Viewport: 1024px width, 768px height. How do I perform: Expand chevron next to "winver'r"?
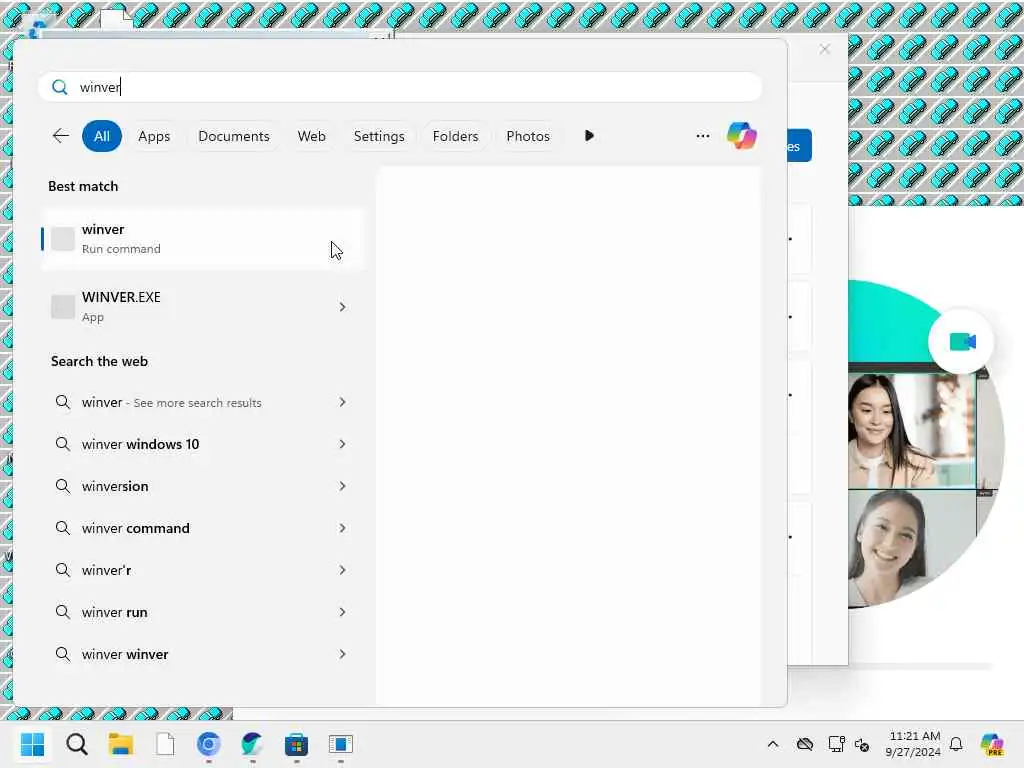coord(342,570)
